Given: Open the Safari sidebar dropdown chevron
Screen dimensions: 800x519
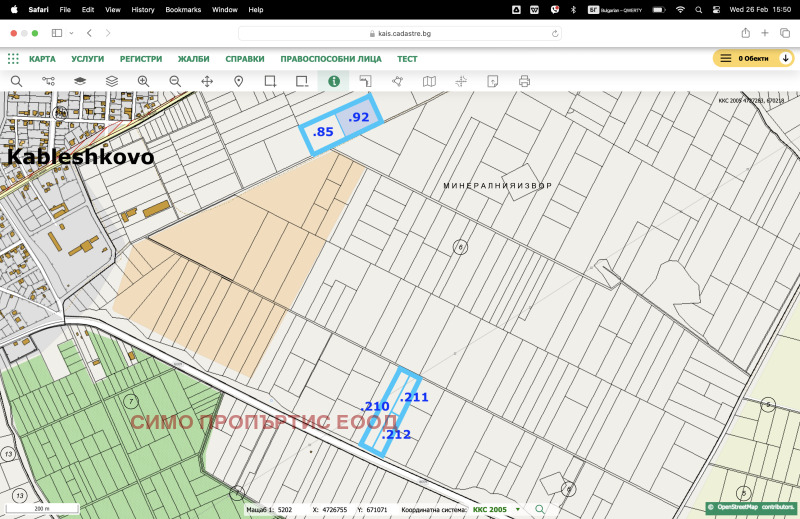Looking at the screenshot, I should click(72, 33).
